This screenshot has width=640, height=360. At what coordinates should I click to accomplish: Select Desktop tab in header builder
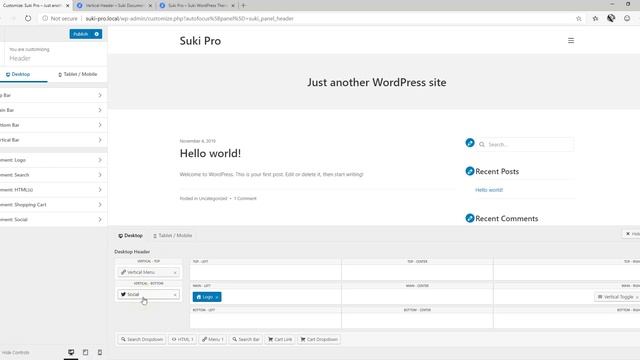point(131,236)
